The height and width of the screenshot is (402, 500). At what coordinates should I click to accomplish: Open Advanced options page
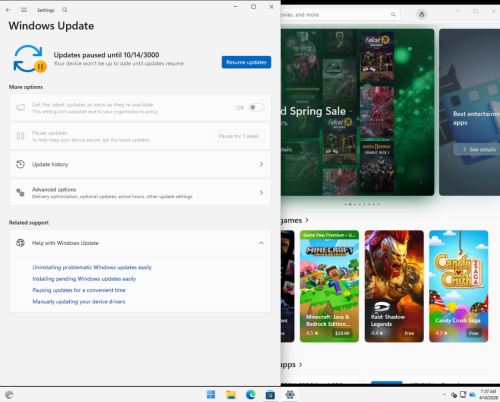(140, 193)
